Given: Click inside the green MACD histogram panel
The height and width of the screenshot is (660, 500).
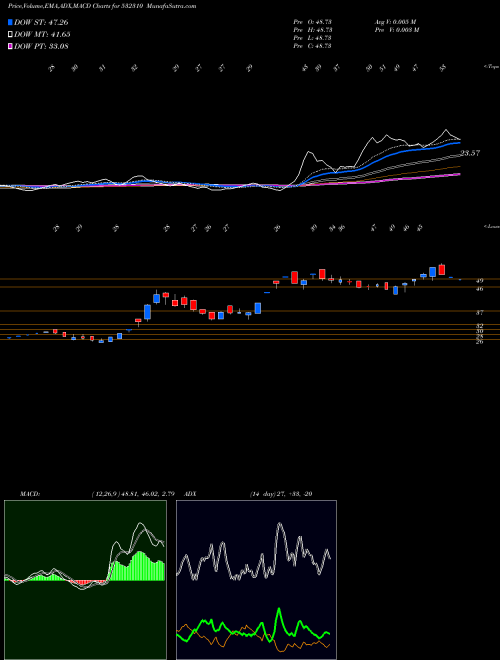Looking at the screenshot, I should tap(85, 580).
